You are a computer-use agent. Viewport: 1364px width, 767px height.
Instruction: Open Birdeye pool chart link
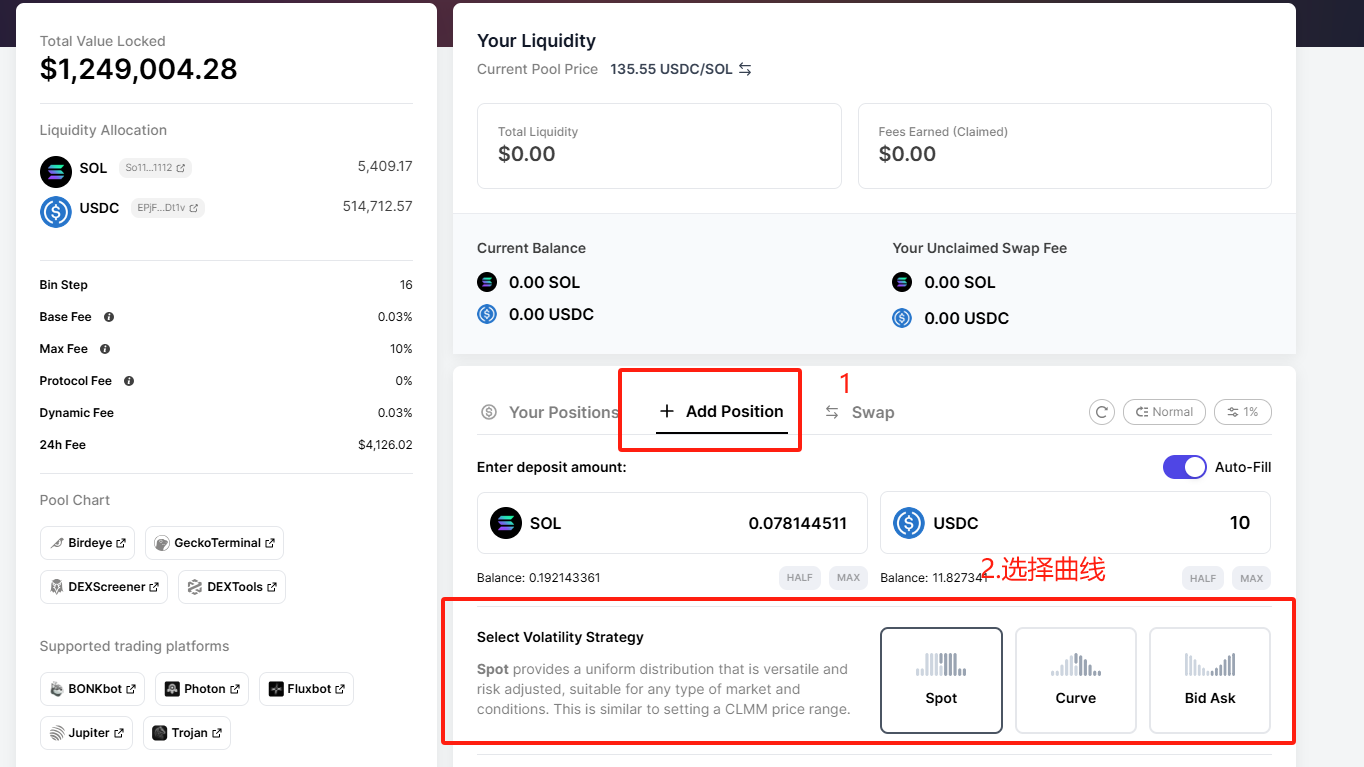(x=88, y=543)
